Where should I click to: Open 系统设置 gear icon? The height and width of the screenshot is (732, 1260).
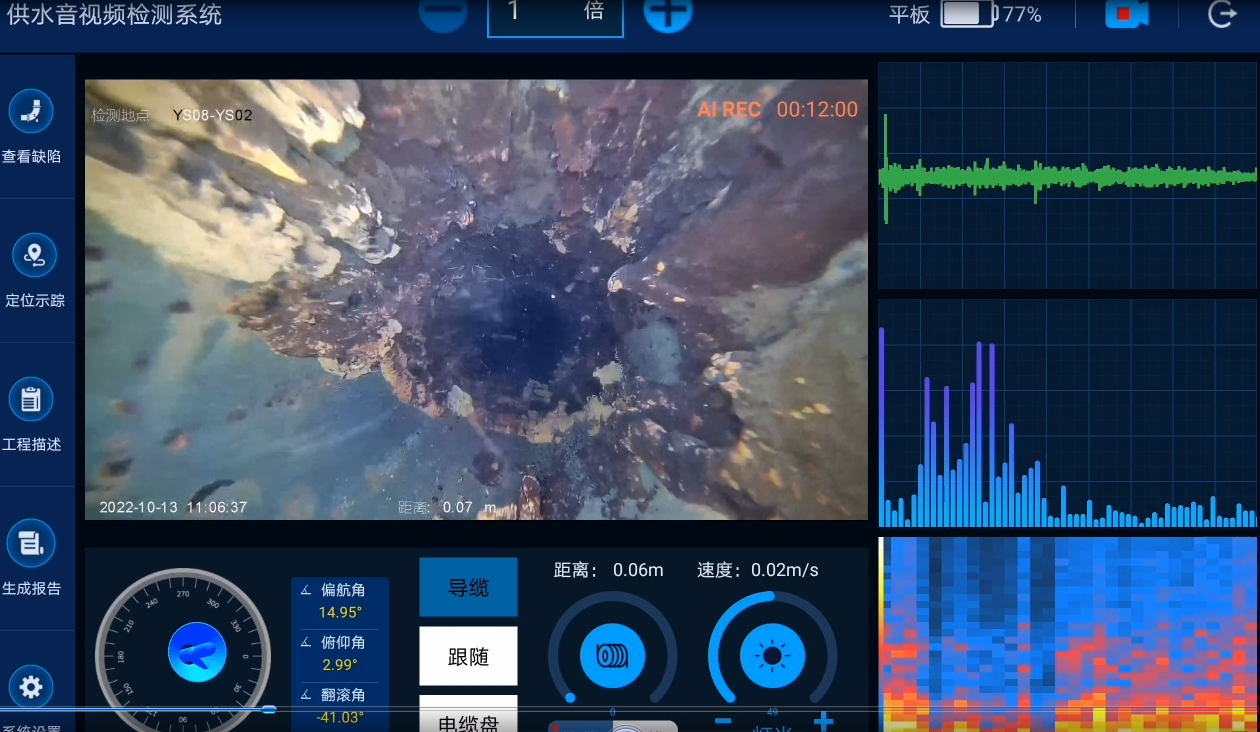(31, 687)
